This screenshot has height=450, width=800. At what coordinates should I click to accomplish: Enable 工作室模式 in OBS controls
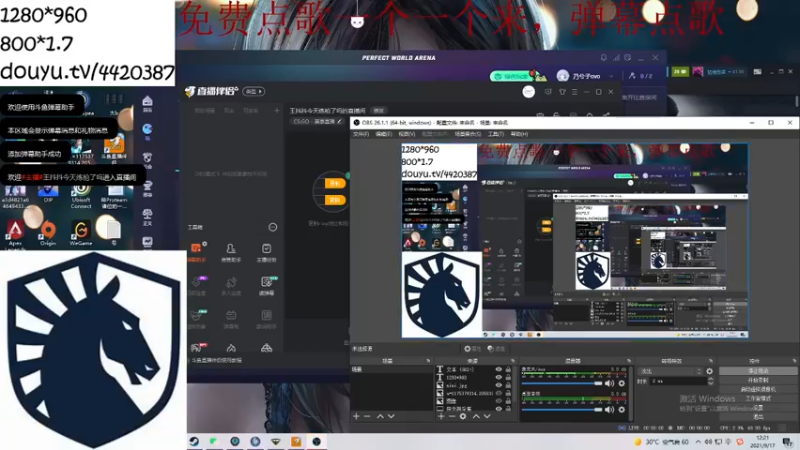tap(758, 398)
